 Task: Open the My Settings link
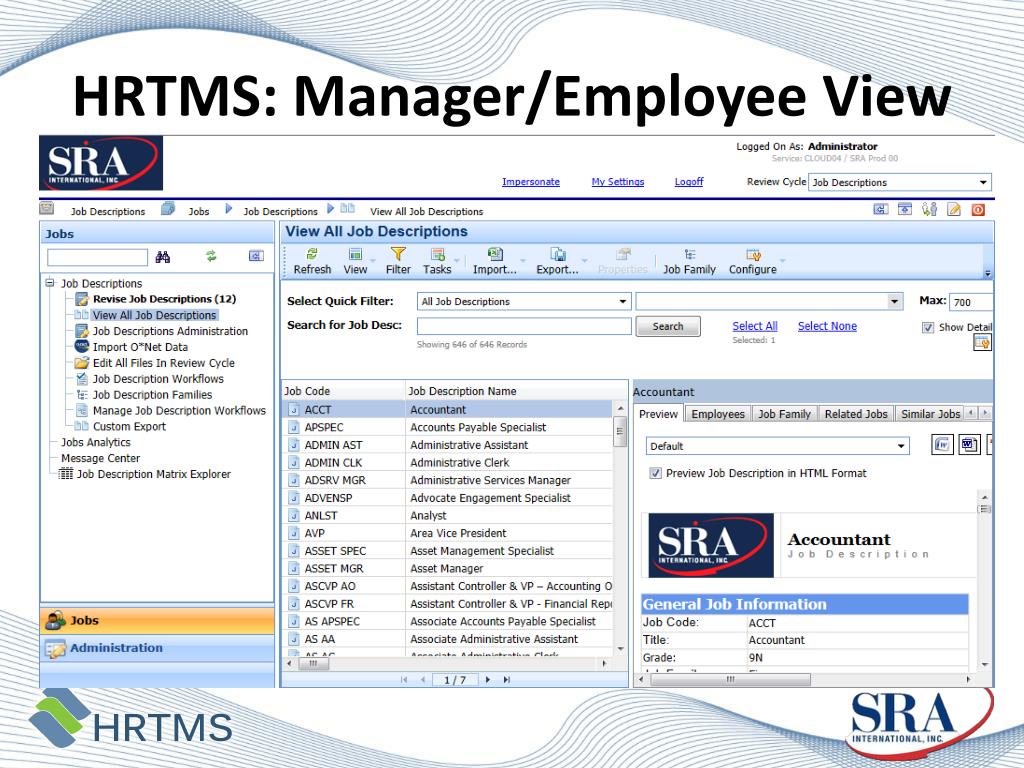[618, 182]
